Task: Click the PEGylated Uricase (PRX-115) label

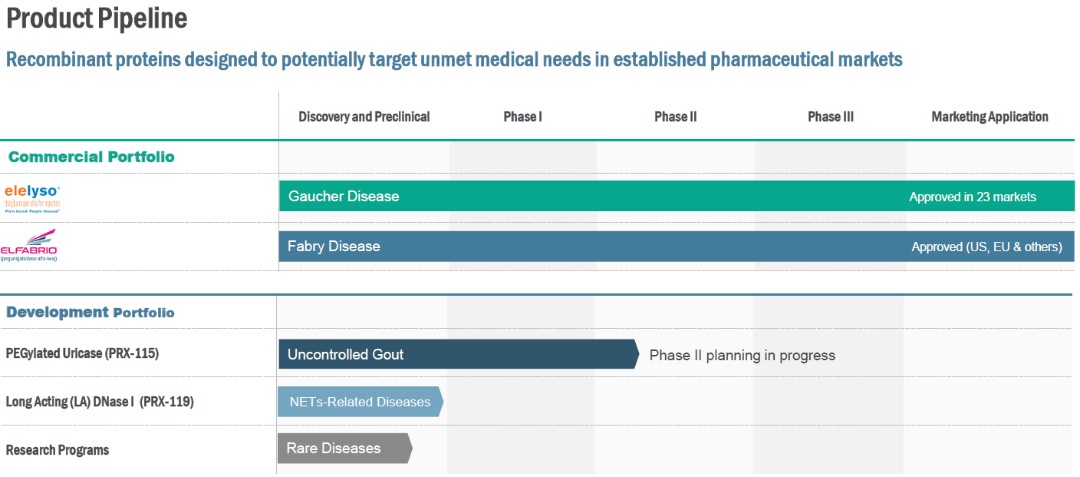Action: point(82,354)
